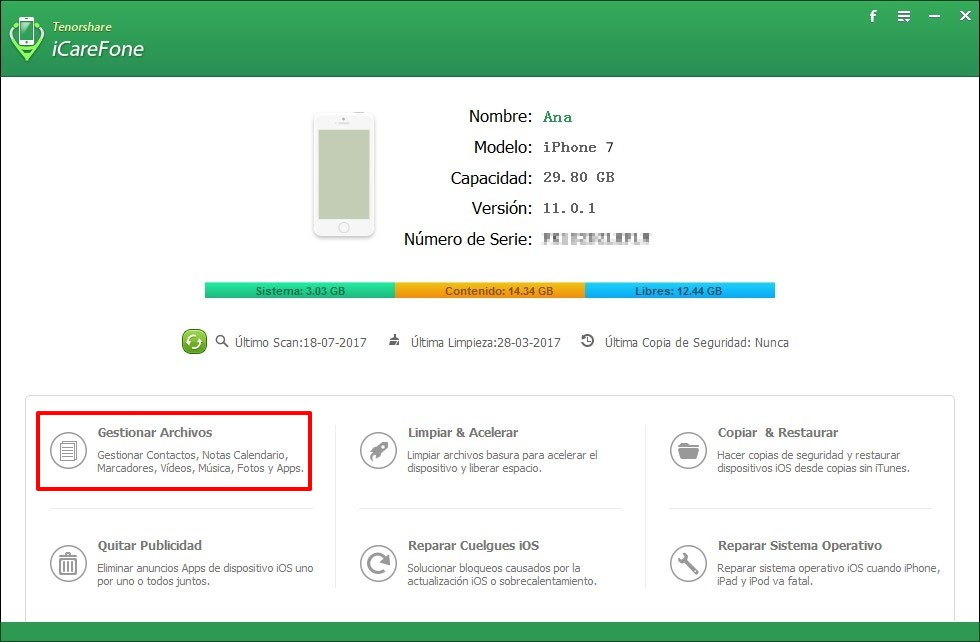Image resolution: width=980 pixels, height=642 pixels.
Task: Click the model value iPhone 7
Action: (x=578, y=148)
